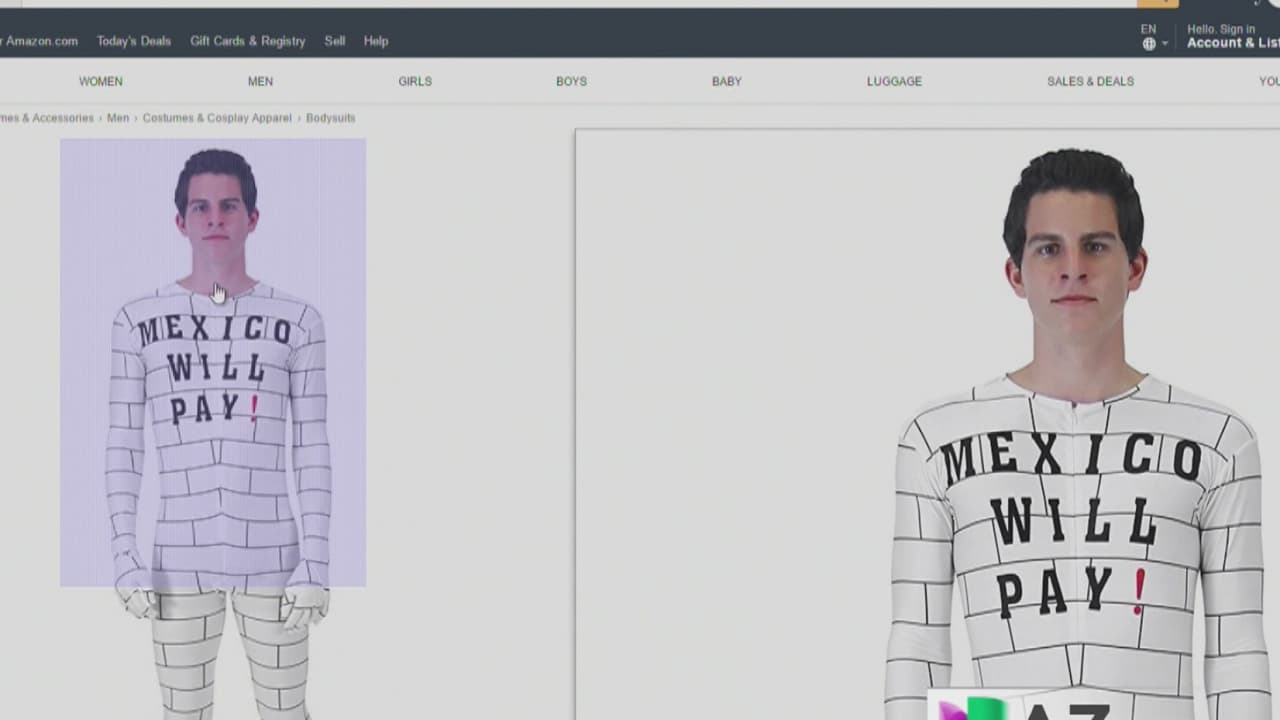Click the Amazon.com link in top bar
This screenshot has width=1280, height=720.
pos(40,41)
